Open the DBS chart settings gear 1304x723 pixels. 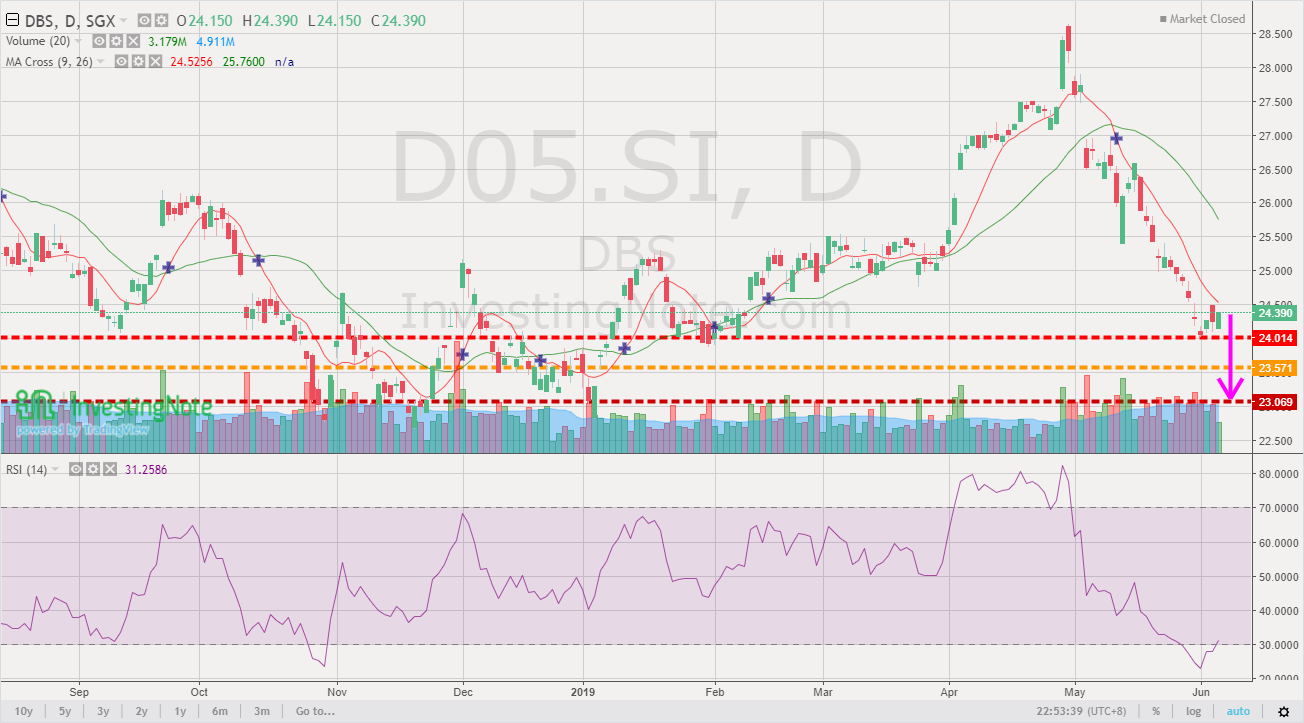[x=162, y=20]
